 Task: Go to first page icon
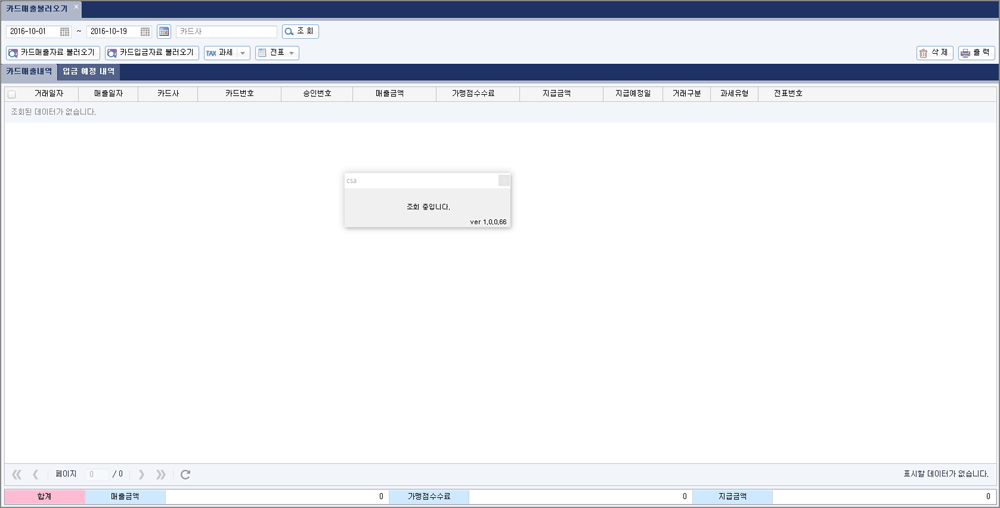[x=17, y=474]
